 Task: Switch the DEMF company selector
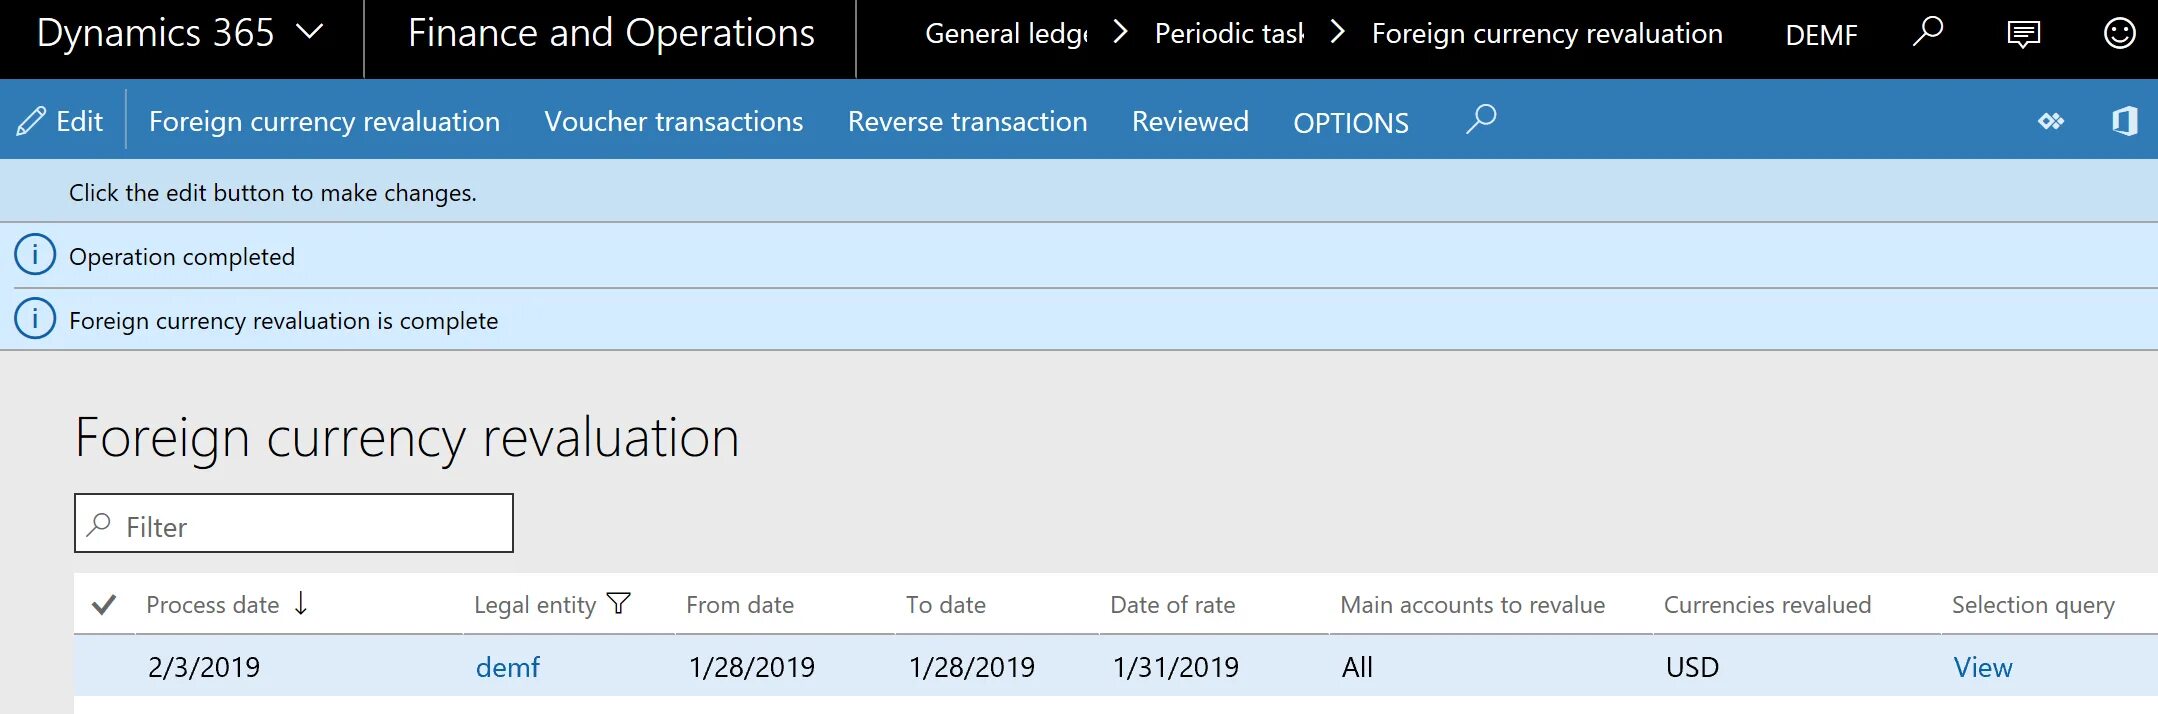pos(1821,35)
